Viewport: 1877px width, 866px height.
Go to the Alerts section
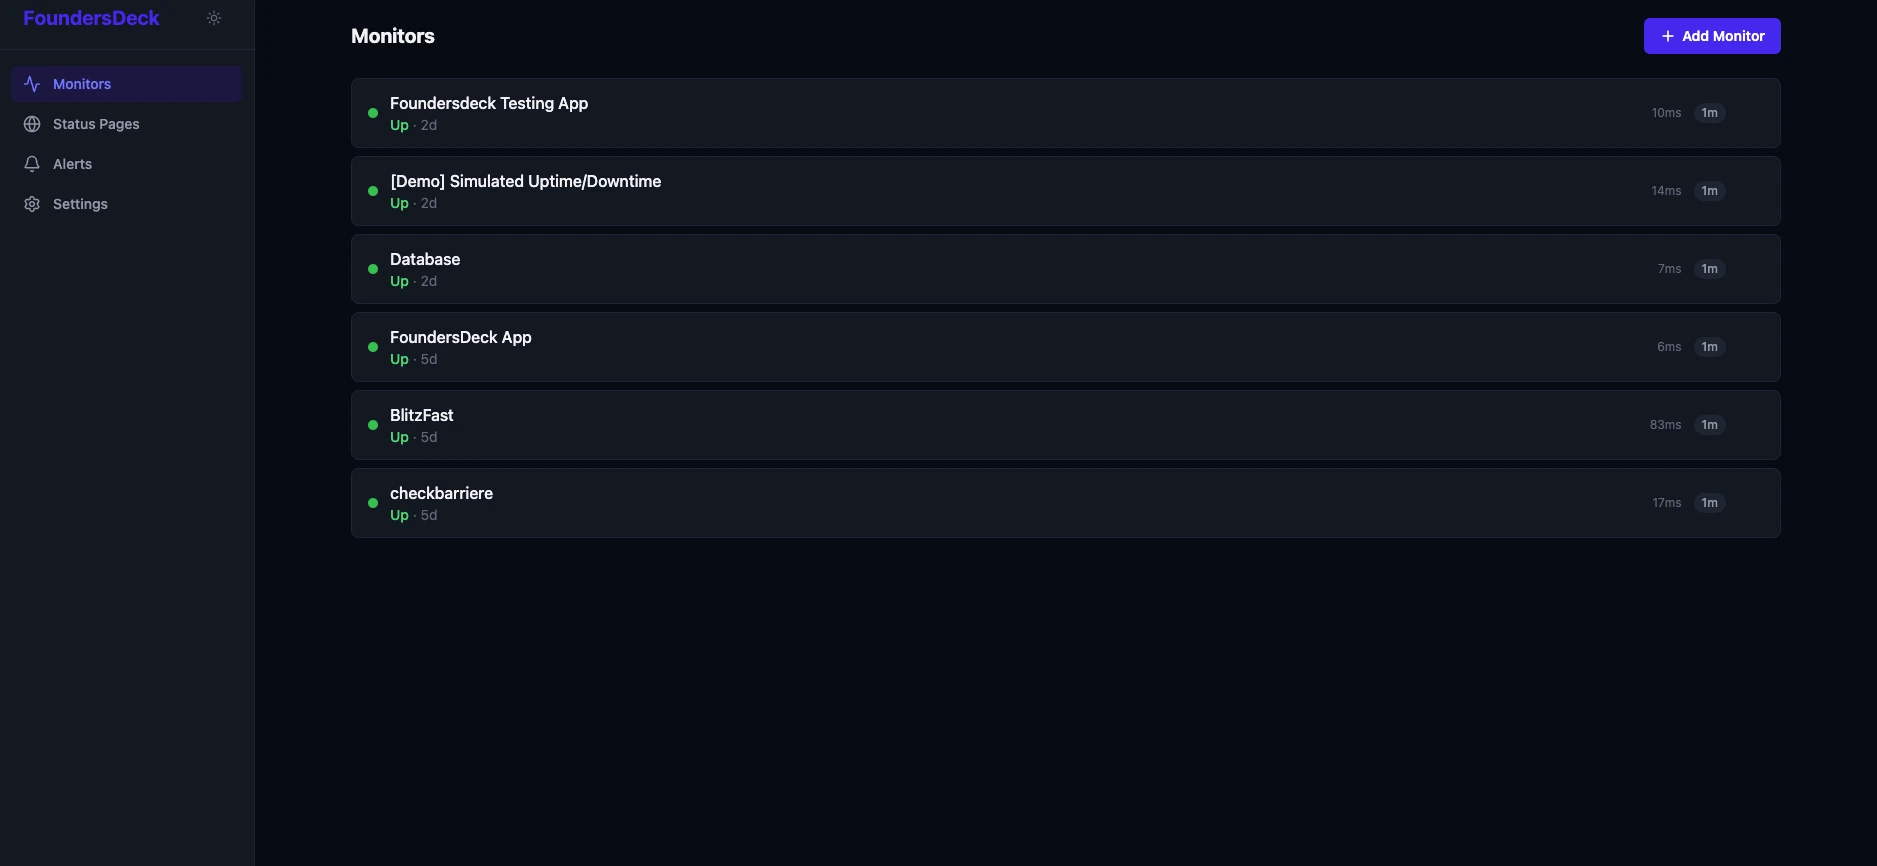72,164
